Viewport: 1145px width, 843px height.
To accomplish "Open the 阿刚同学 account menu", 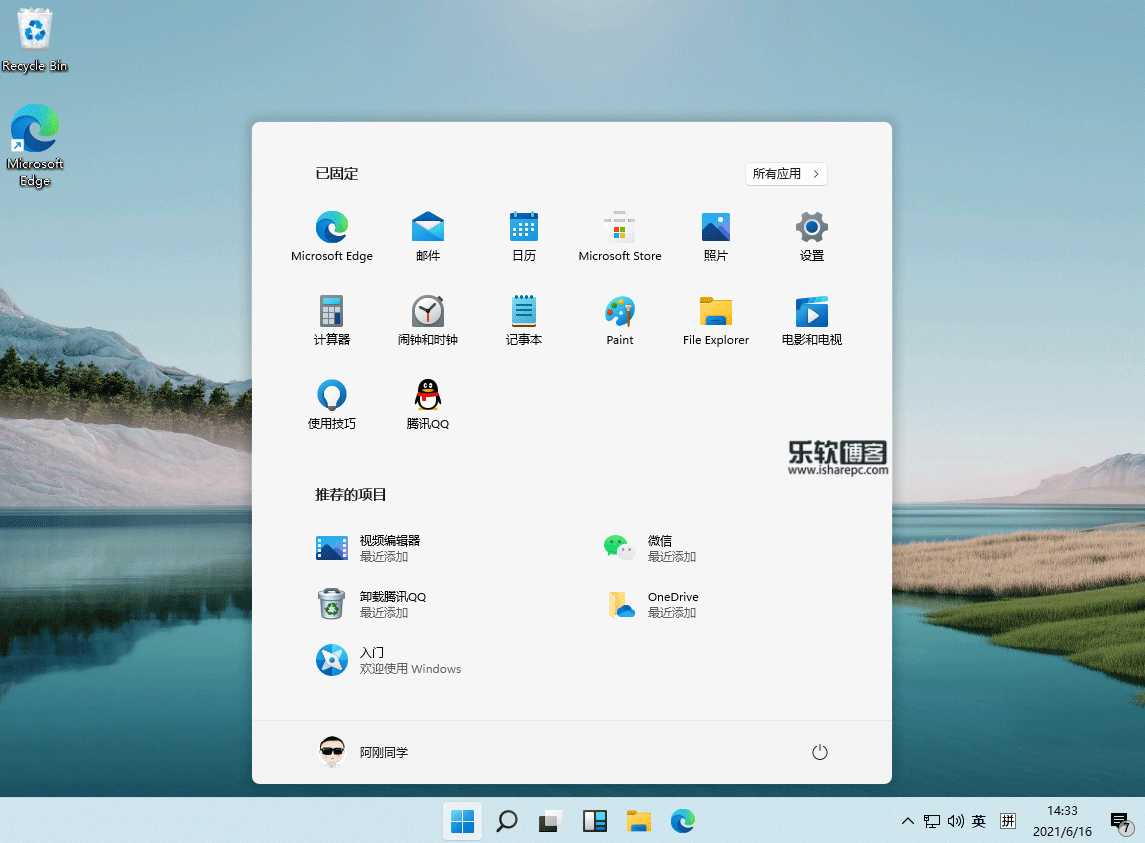I will tap(363, 752).
